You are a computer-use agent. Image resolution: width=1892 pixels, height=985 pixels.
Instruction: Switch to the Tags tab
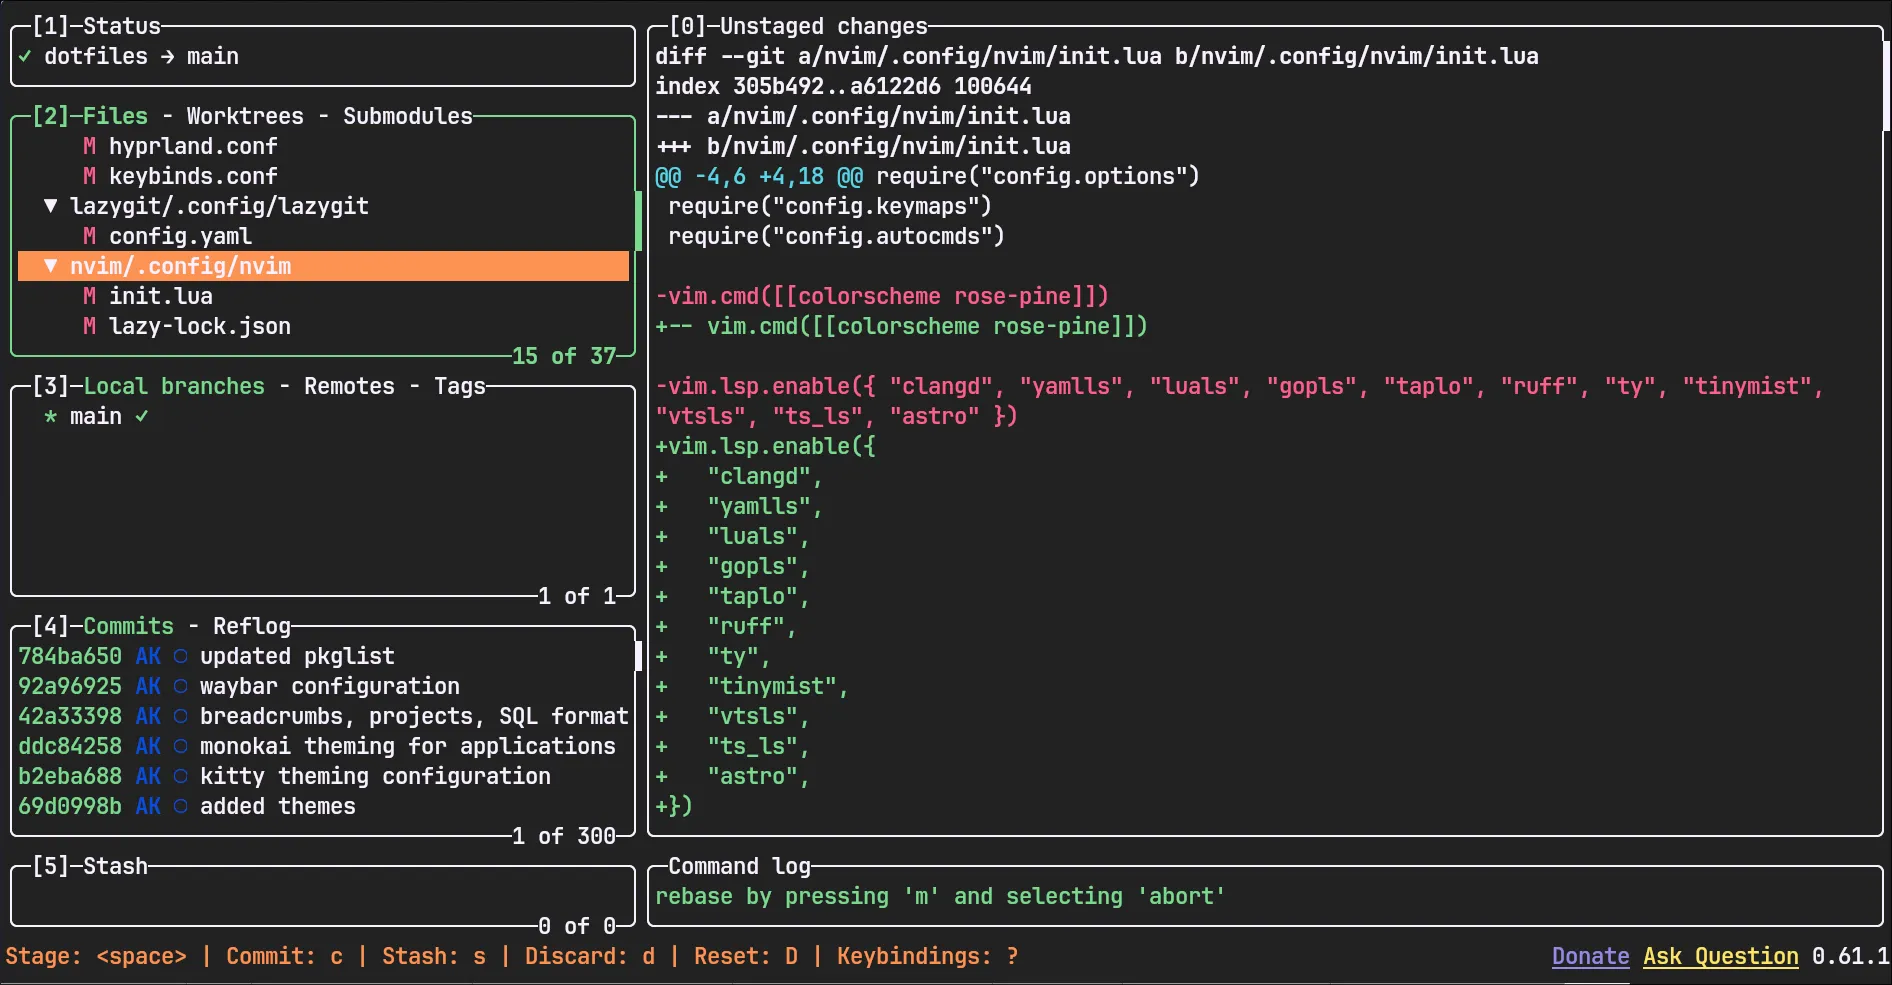460,386
